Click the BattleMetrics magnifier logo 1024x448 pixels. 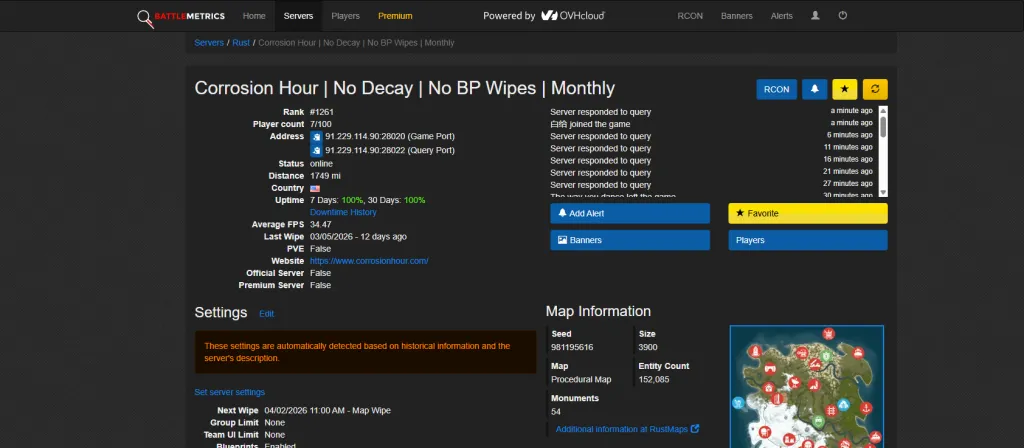[145, 18]
